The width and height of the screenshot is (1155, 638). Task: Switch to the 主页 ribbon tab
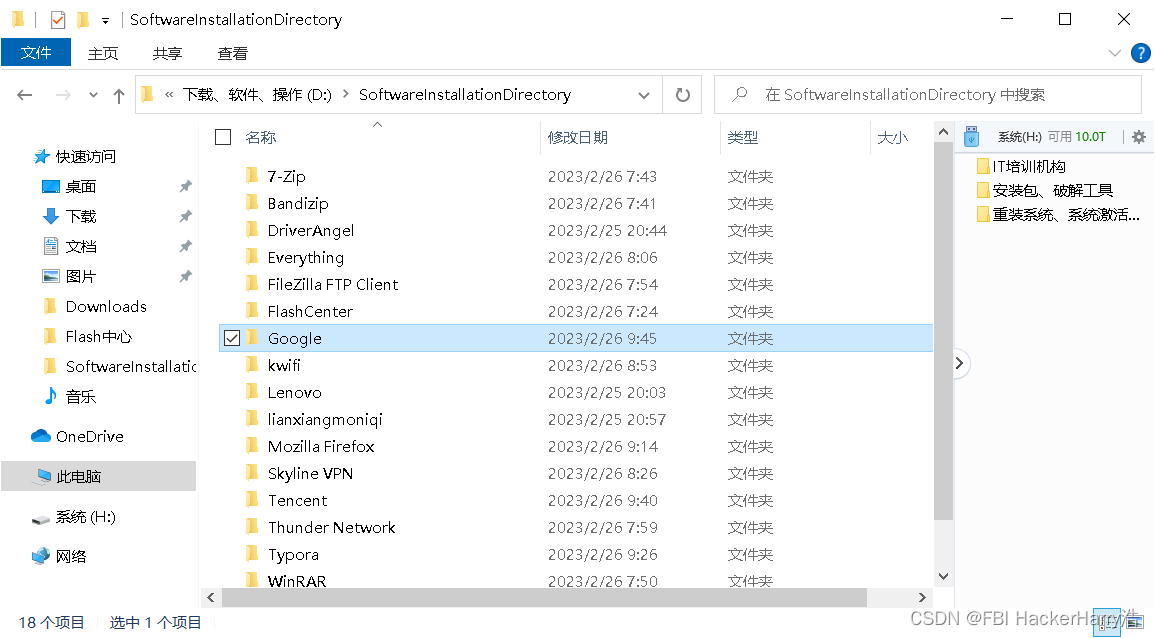[103, 54]
